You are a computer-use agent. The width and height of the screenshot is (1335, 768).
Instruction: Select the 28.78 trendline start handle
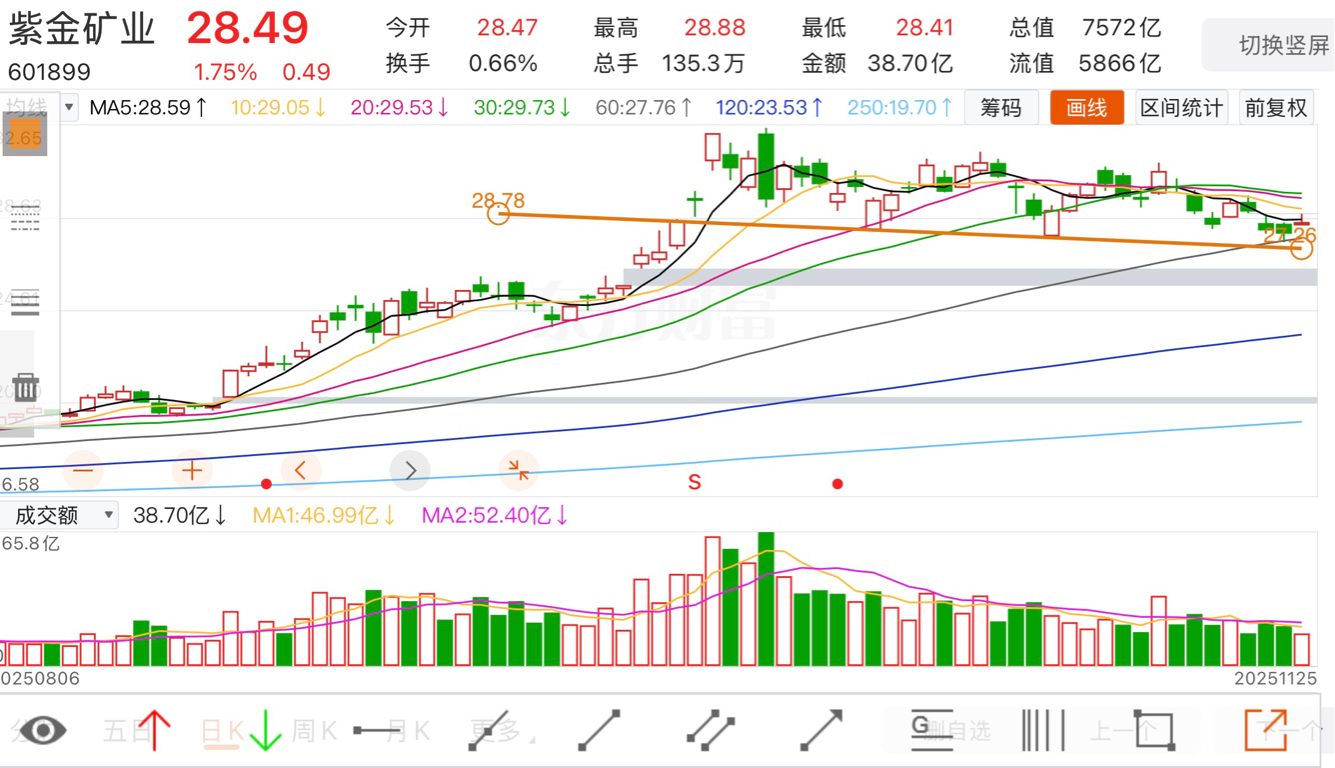tap(498, 213)
